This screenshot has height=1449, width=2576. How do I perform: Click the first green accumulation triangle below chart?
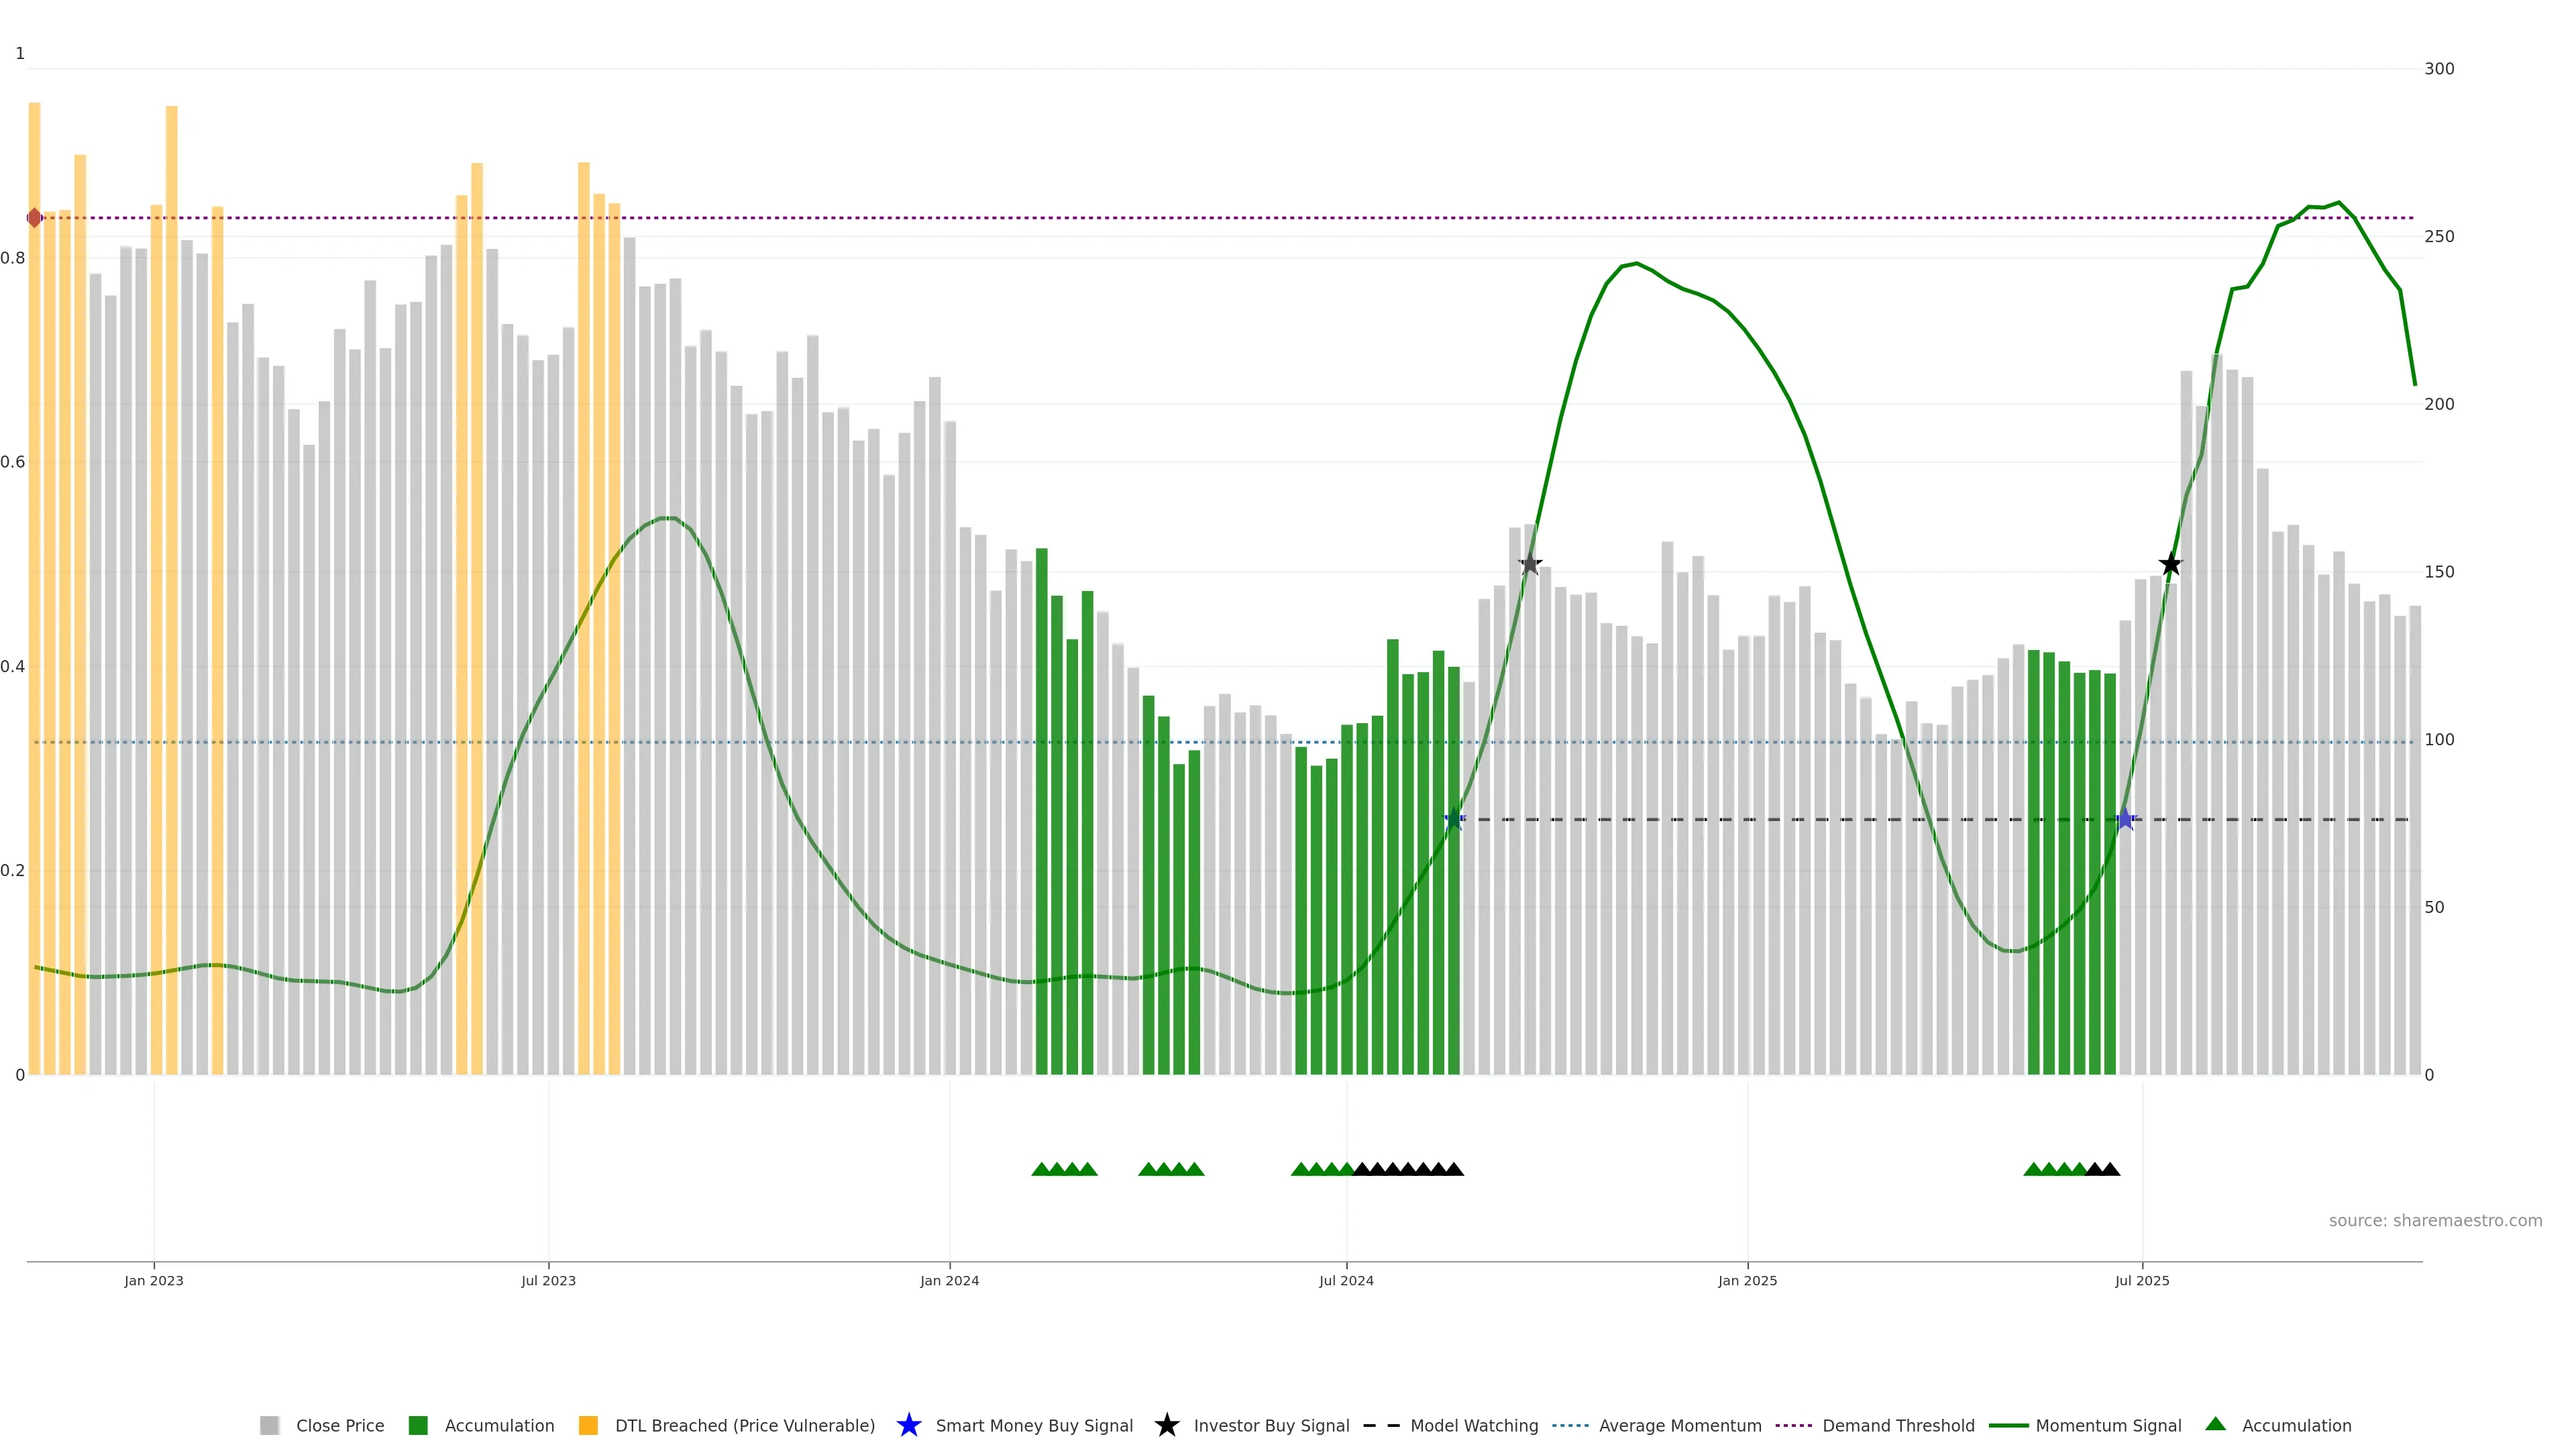[x=1040, y=1169]
